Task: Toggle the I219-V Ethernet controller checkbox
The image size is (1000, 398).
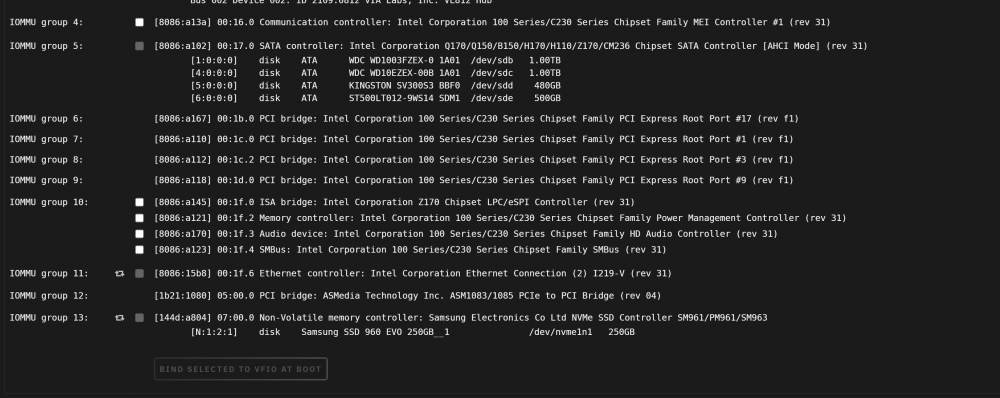Action: (x=139, y=274)
